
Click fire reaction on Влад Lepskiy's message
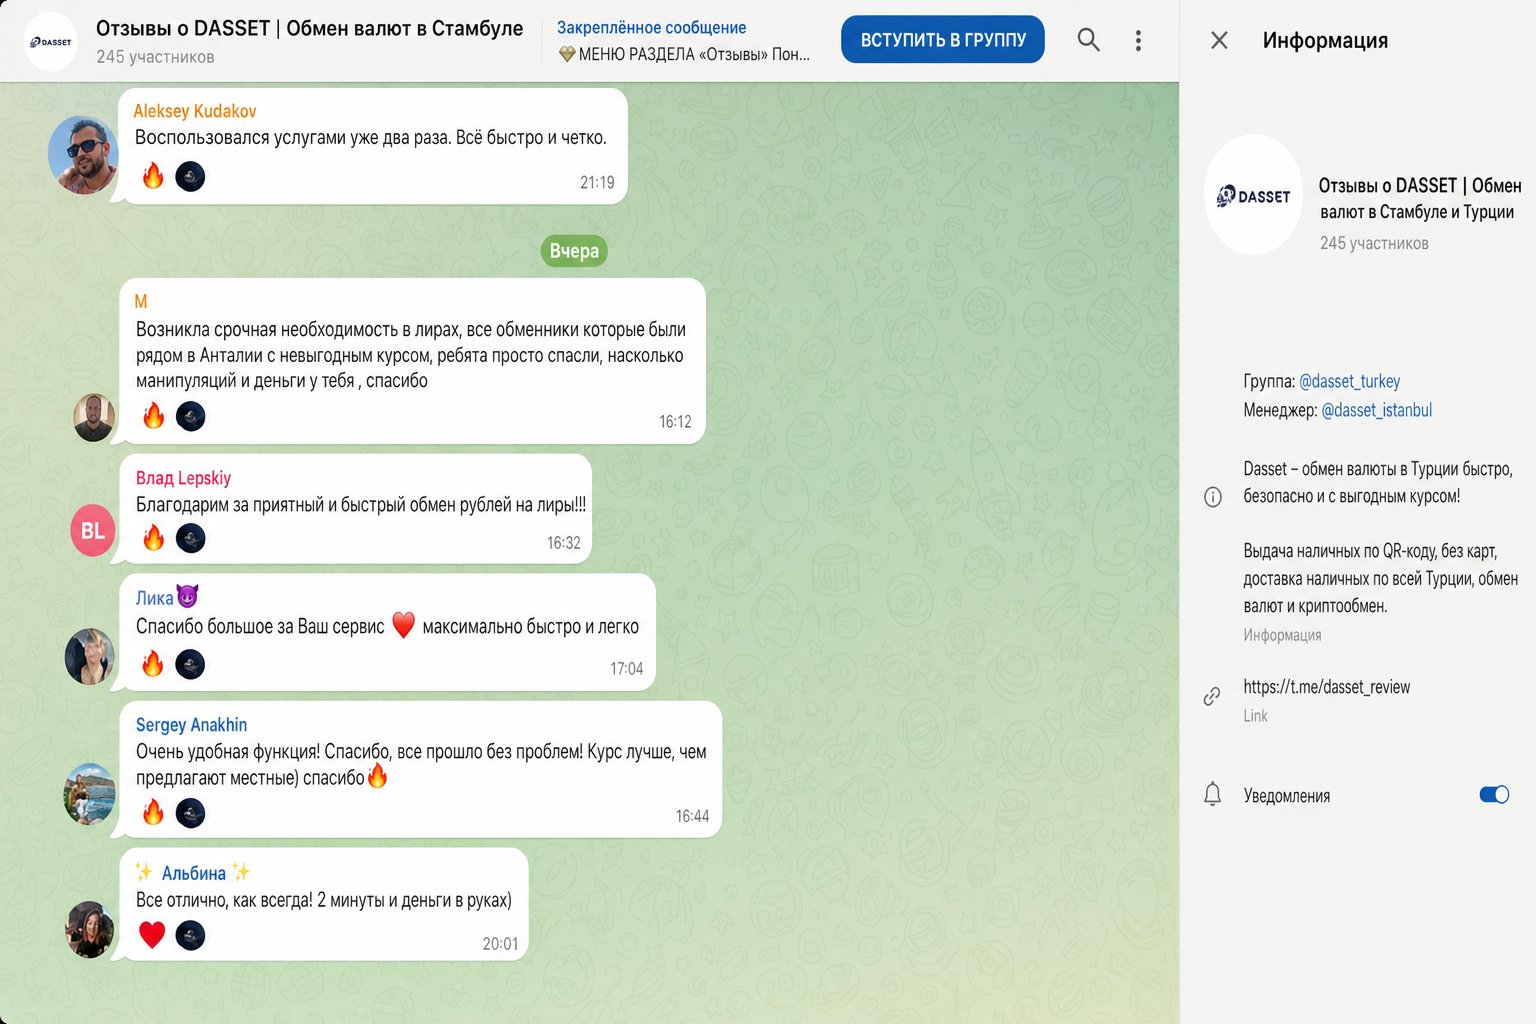coord(153,538)
